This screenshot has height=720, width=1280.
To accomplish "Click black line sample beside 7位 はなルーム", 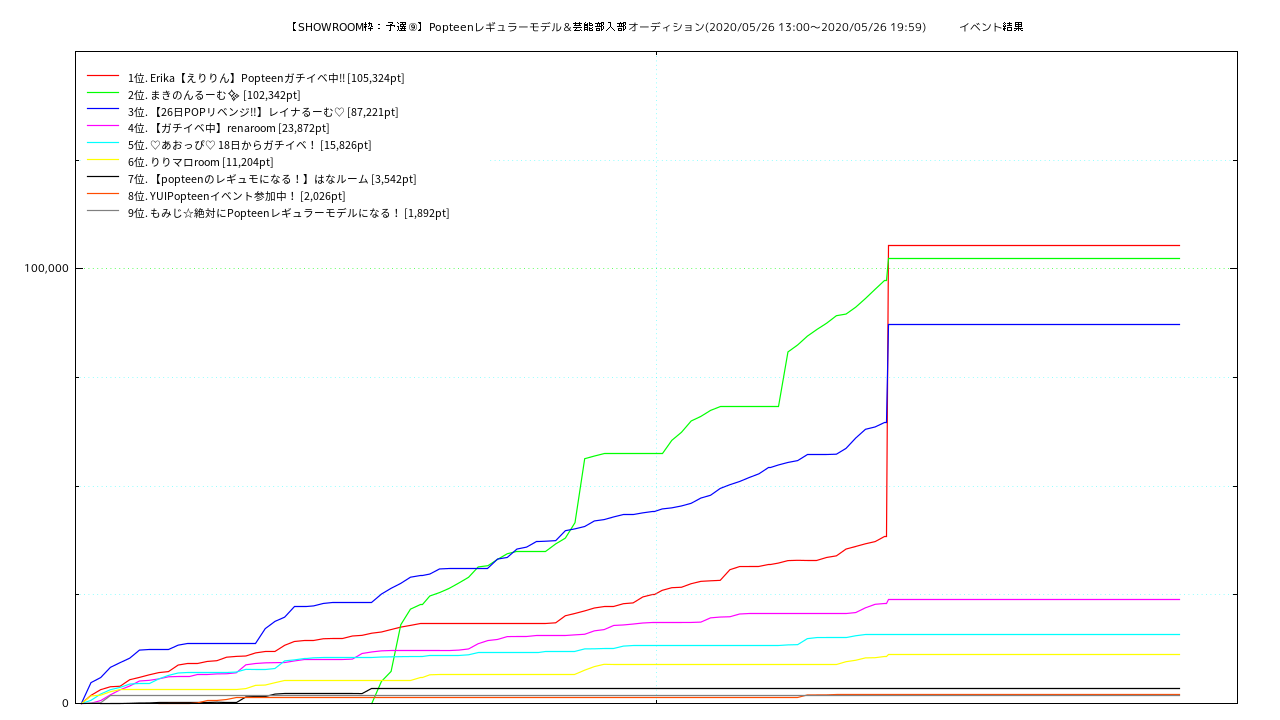I will coord(103,177).
